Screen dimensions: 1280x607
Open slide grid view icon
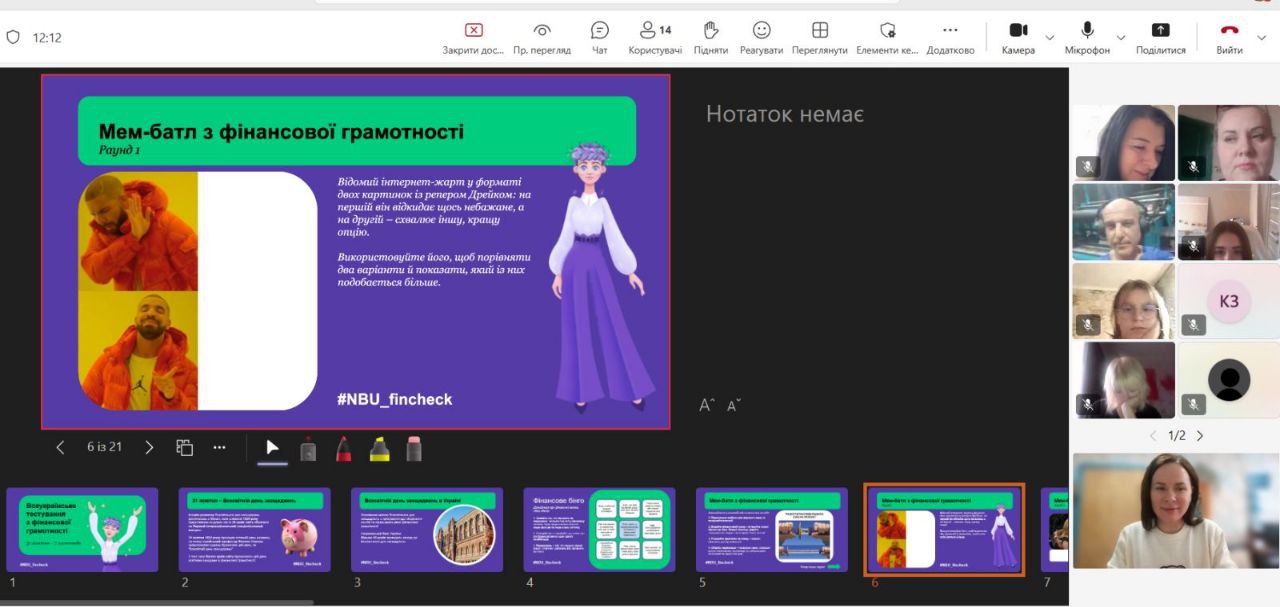pyautogui.click(x=185, y=447)
